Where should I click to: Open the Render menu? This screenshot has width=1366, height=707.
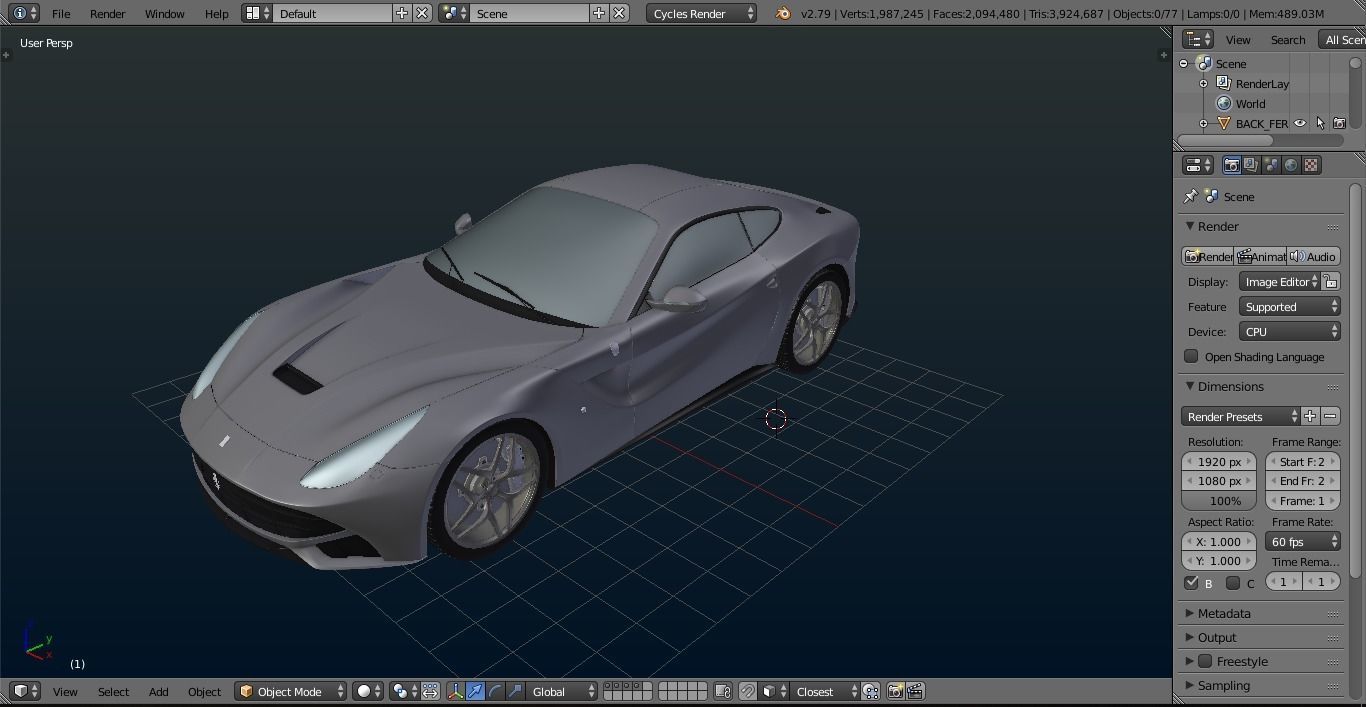pyautogui.click(x=108, y=13)
